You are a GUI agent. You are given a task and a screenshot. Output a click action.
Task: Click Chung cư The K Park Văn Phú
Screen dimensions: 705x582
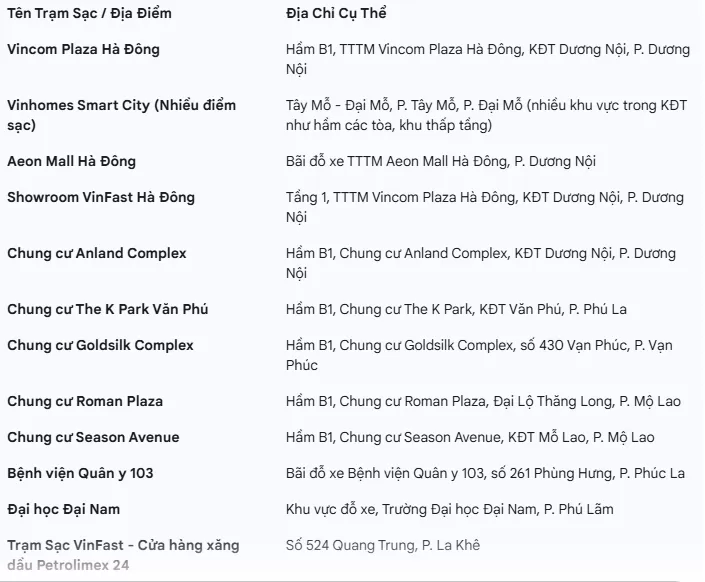[107, 309]
